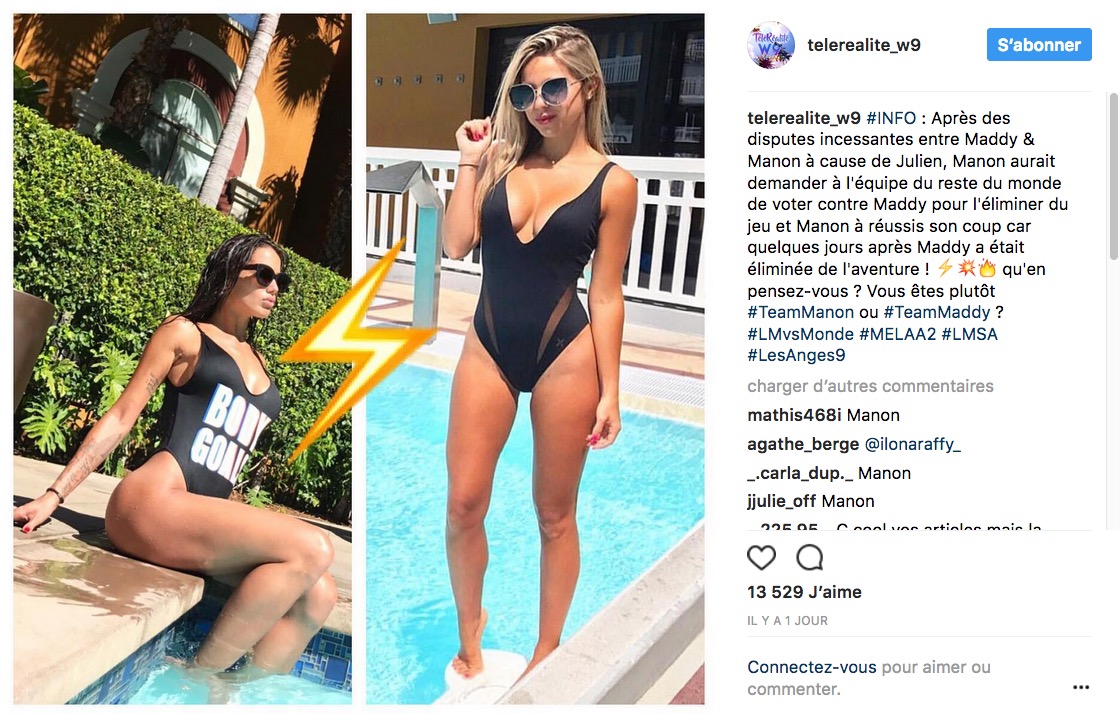
Task: Open the #LesAnges9 hashtag
Action: click(796, 356)
